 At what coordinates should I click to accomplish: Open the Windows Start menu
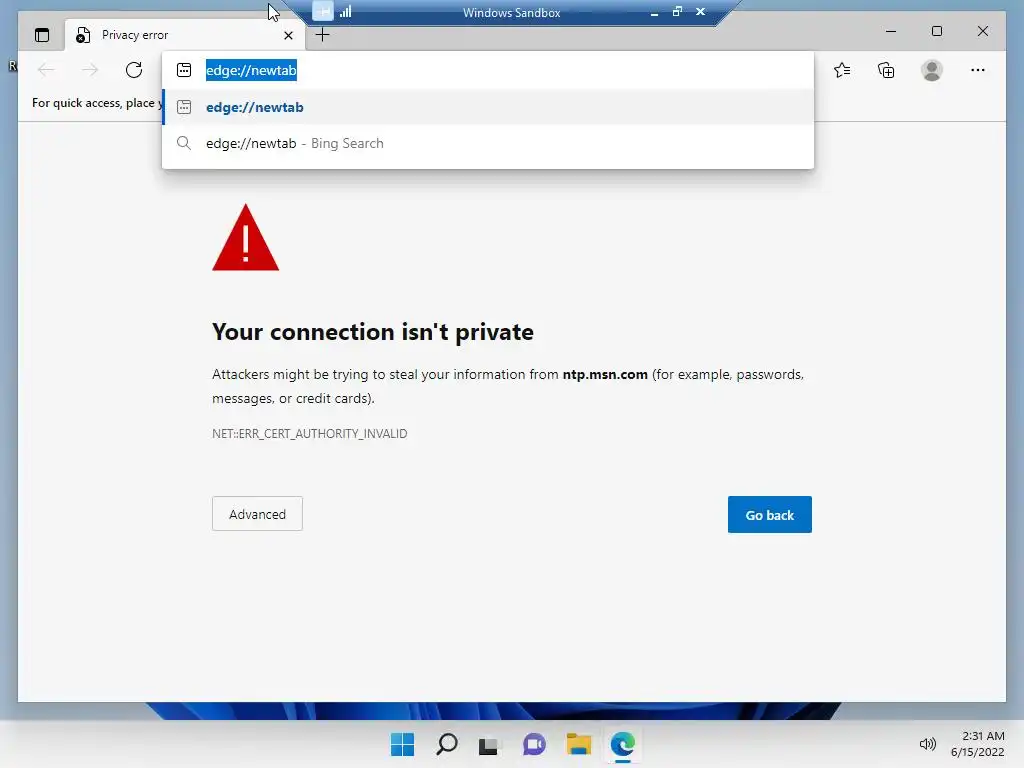[x=402, y=744]
